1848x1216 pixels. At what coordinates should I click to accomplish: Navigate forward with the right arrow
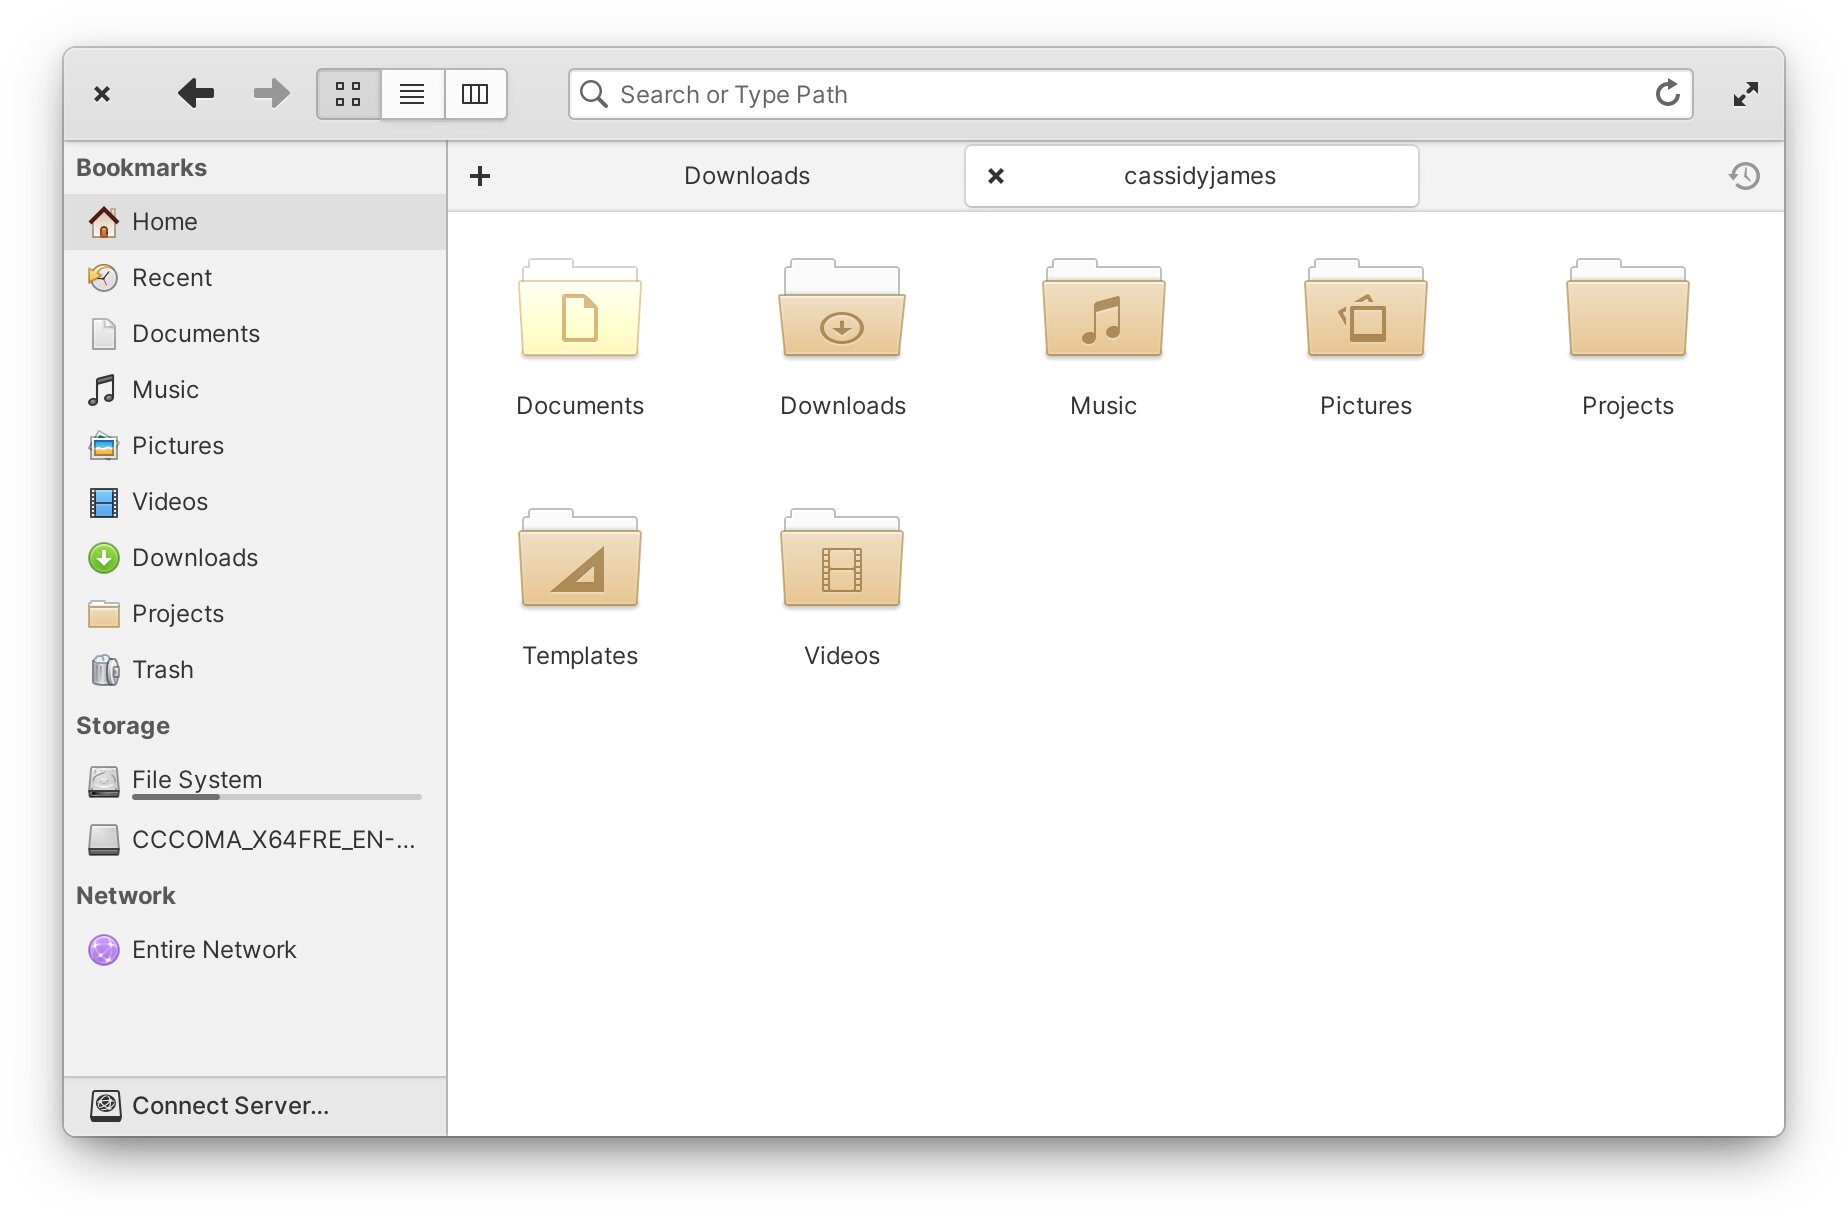point(271,94)
